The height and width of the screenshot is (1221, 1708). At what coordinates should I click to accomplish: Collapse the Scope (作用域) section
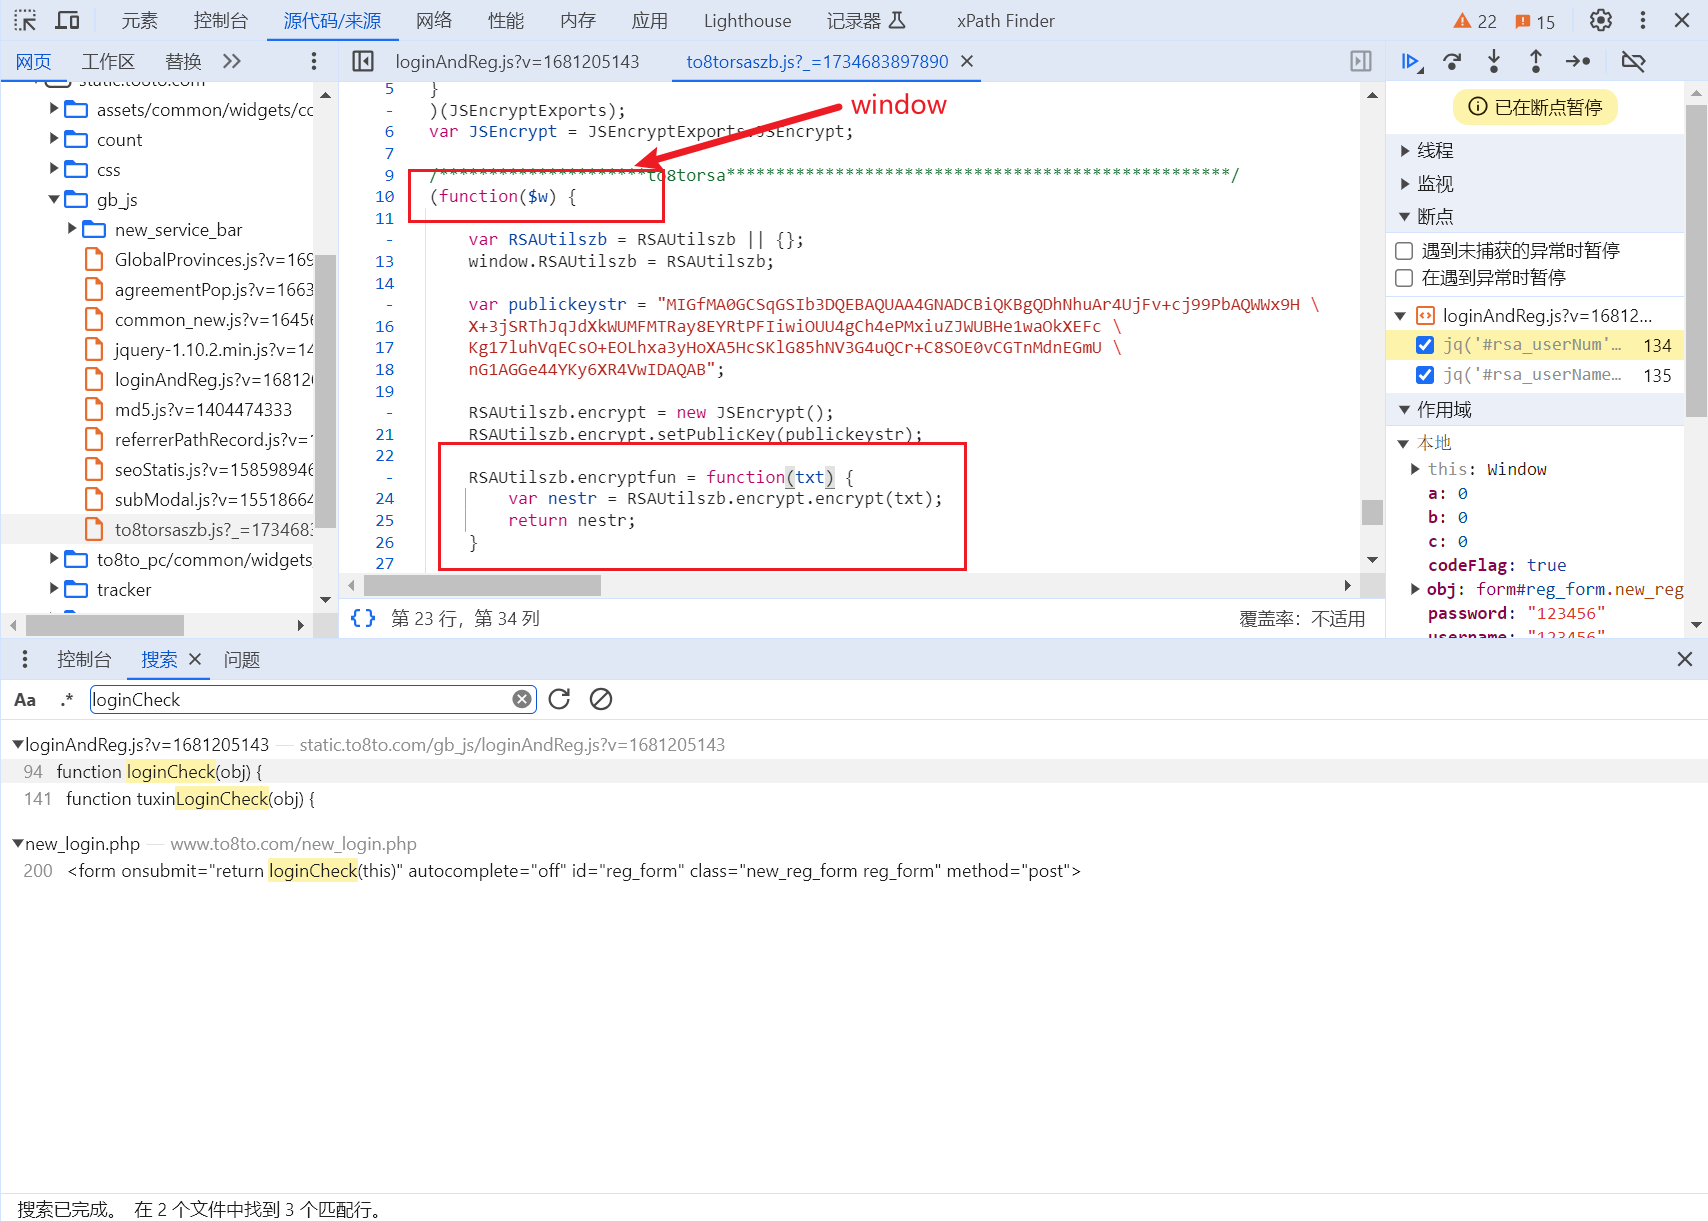[1405, 410]
